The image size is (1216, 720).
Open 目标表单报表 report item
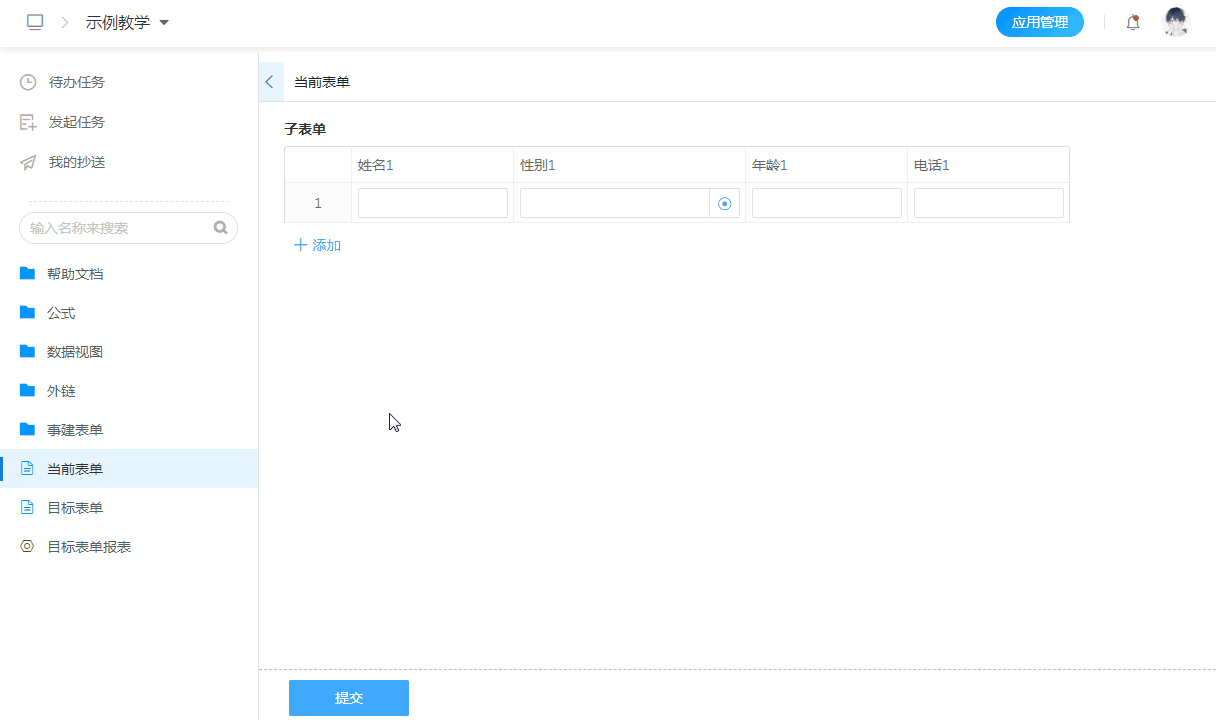[x=89, y=547]
